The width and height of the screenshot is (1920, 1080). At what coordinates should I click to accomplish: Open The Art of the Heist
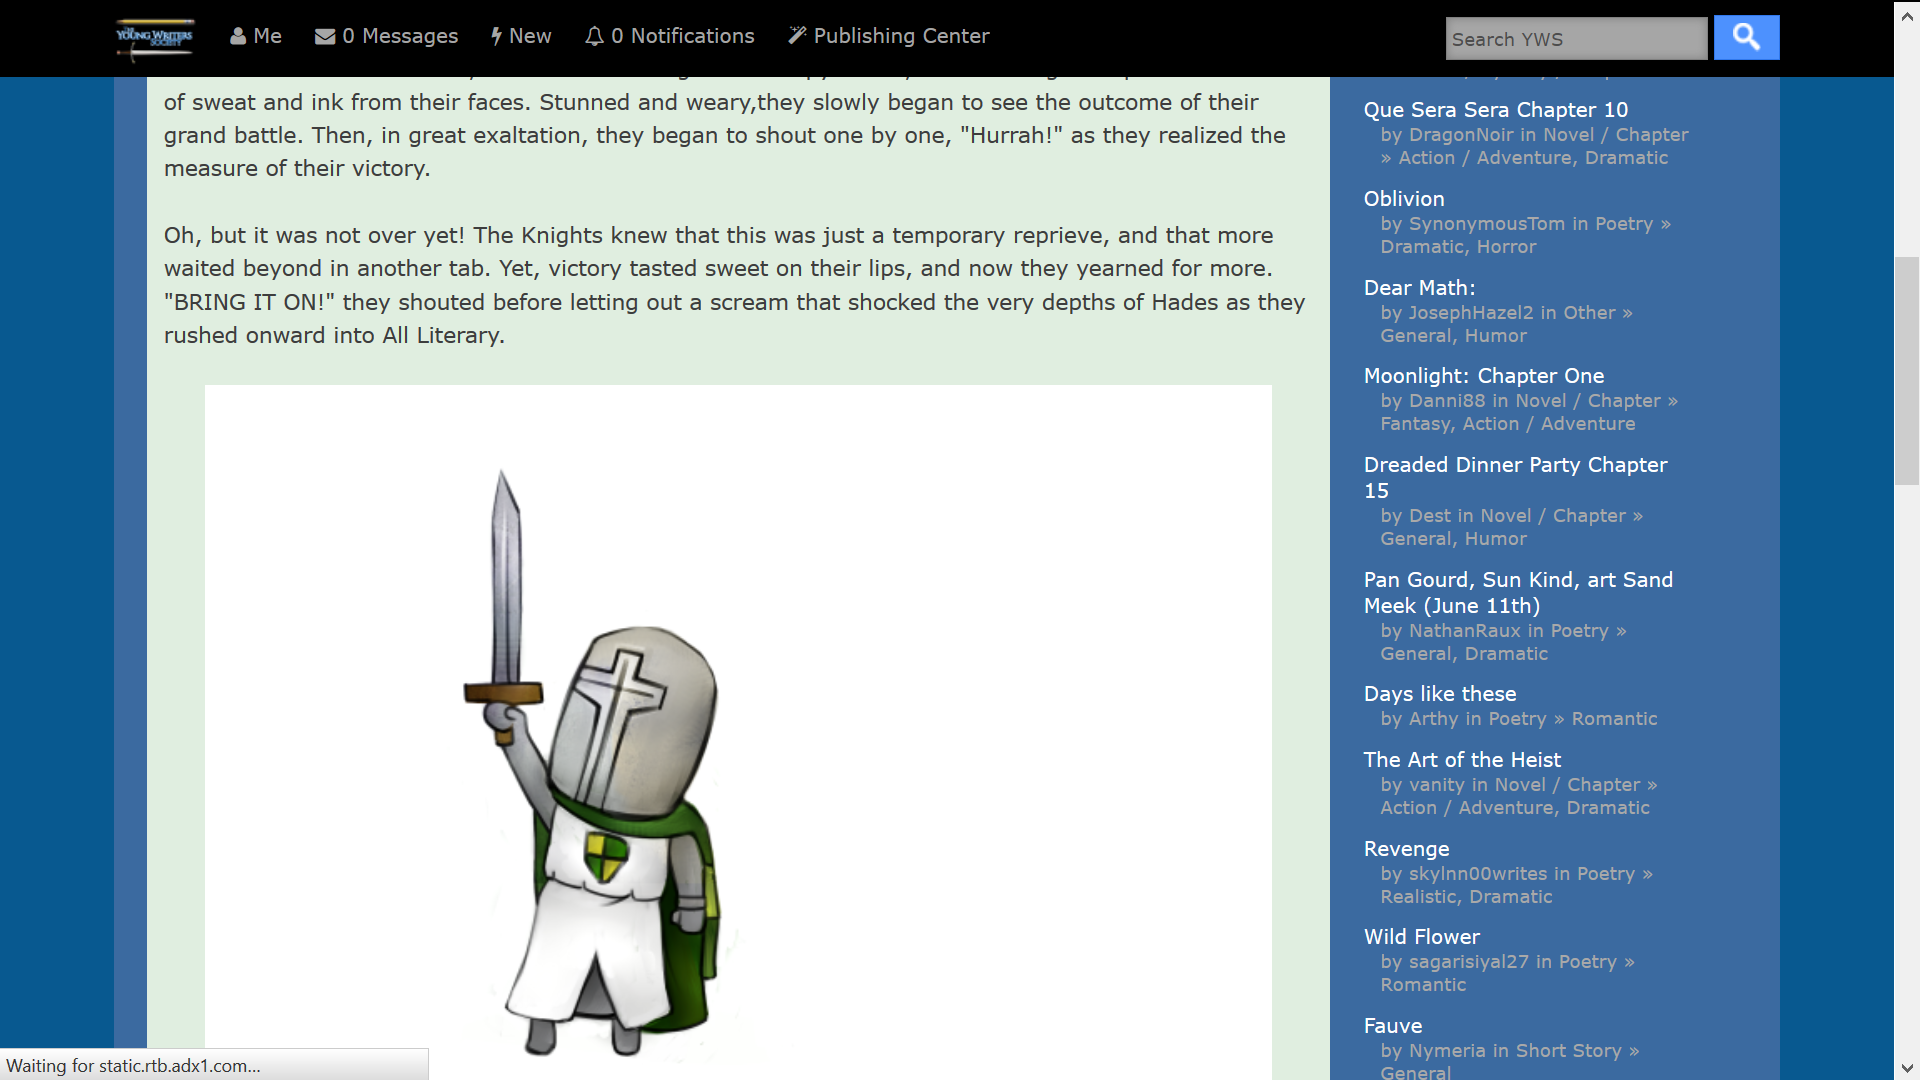click(1462, 760)
